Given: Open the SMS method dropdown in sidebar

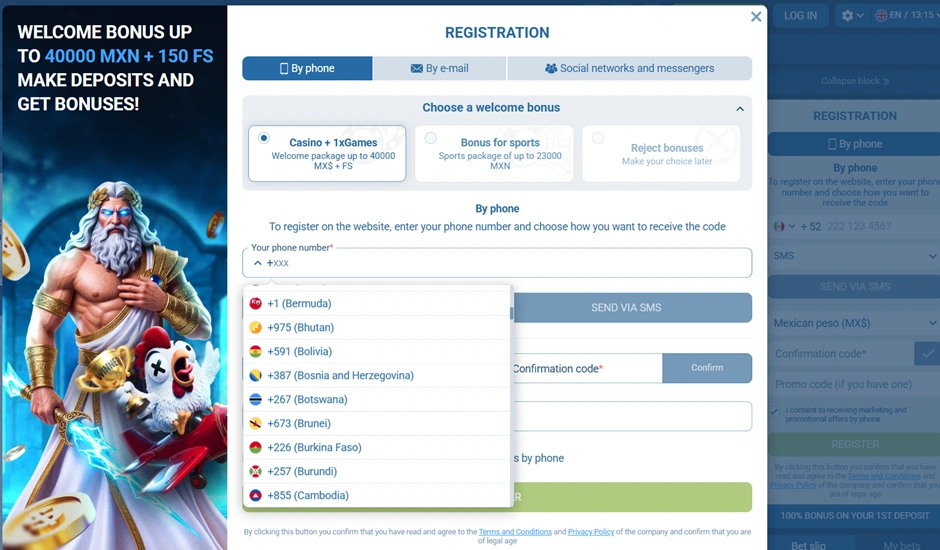Looking at the screenshot, I should coord(855,256).
